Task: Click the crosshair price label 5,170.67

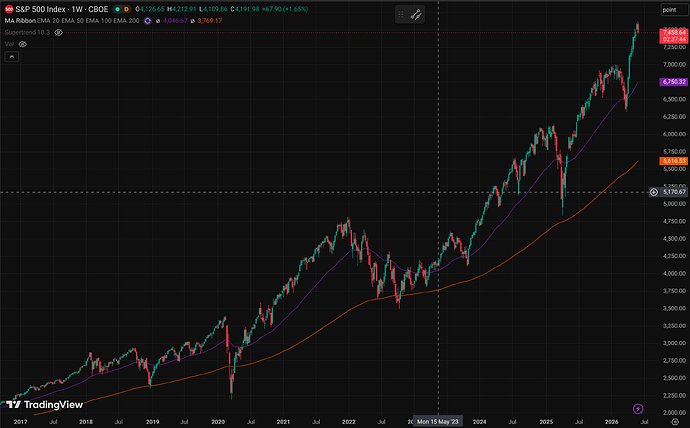Action: coord(674,192)
